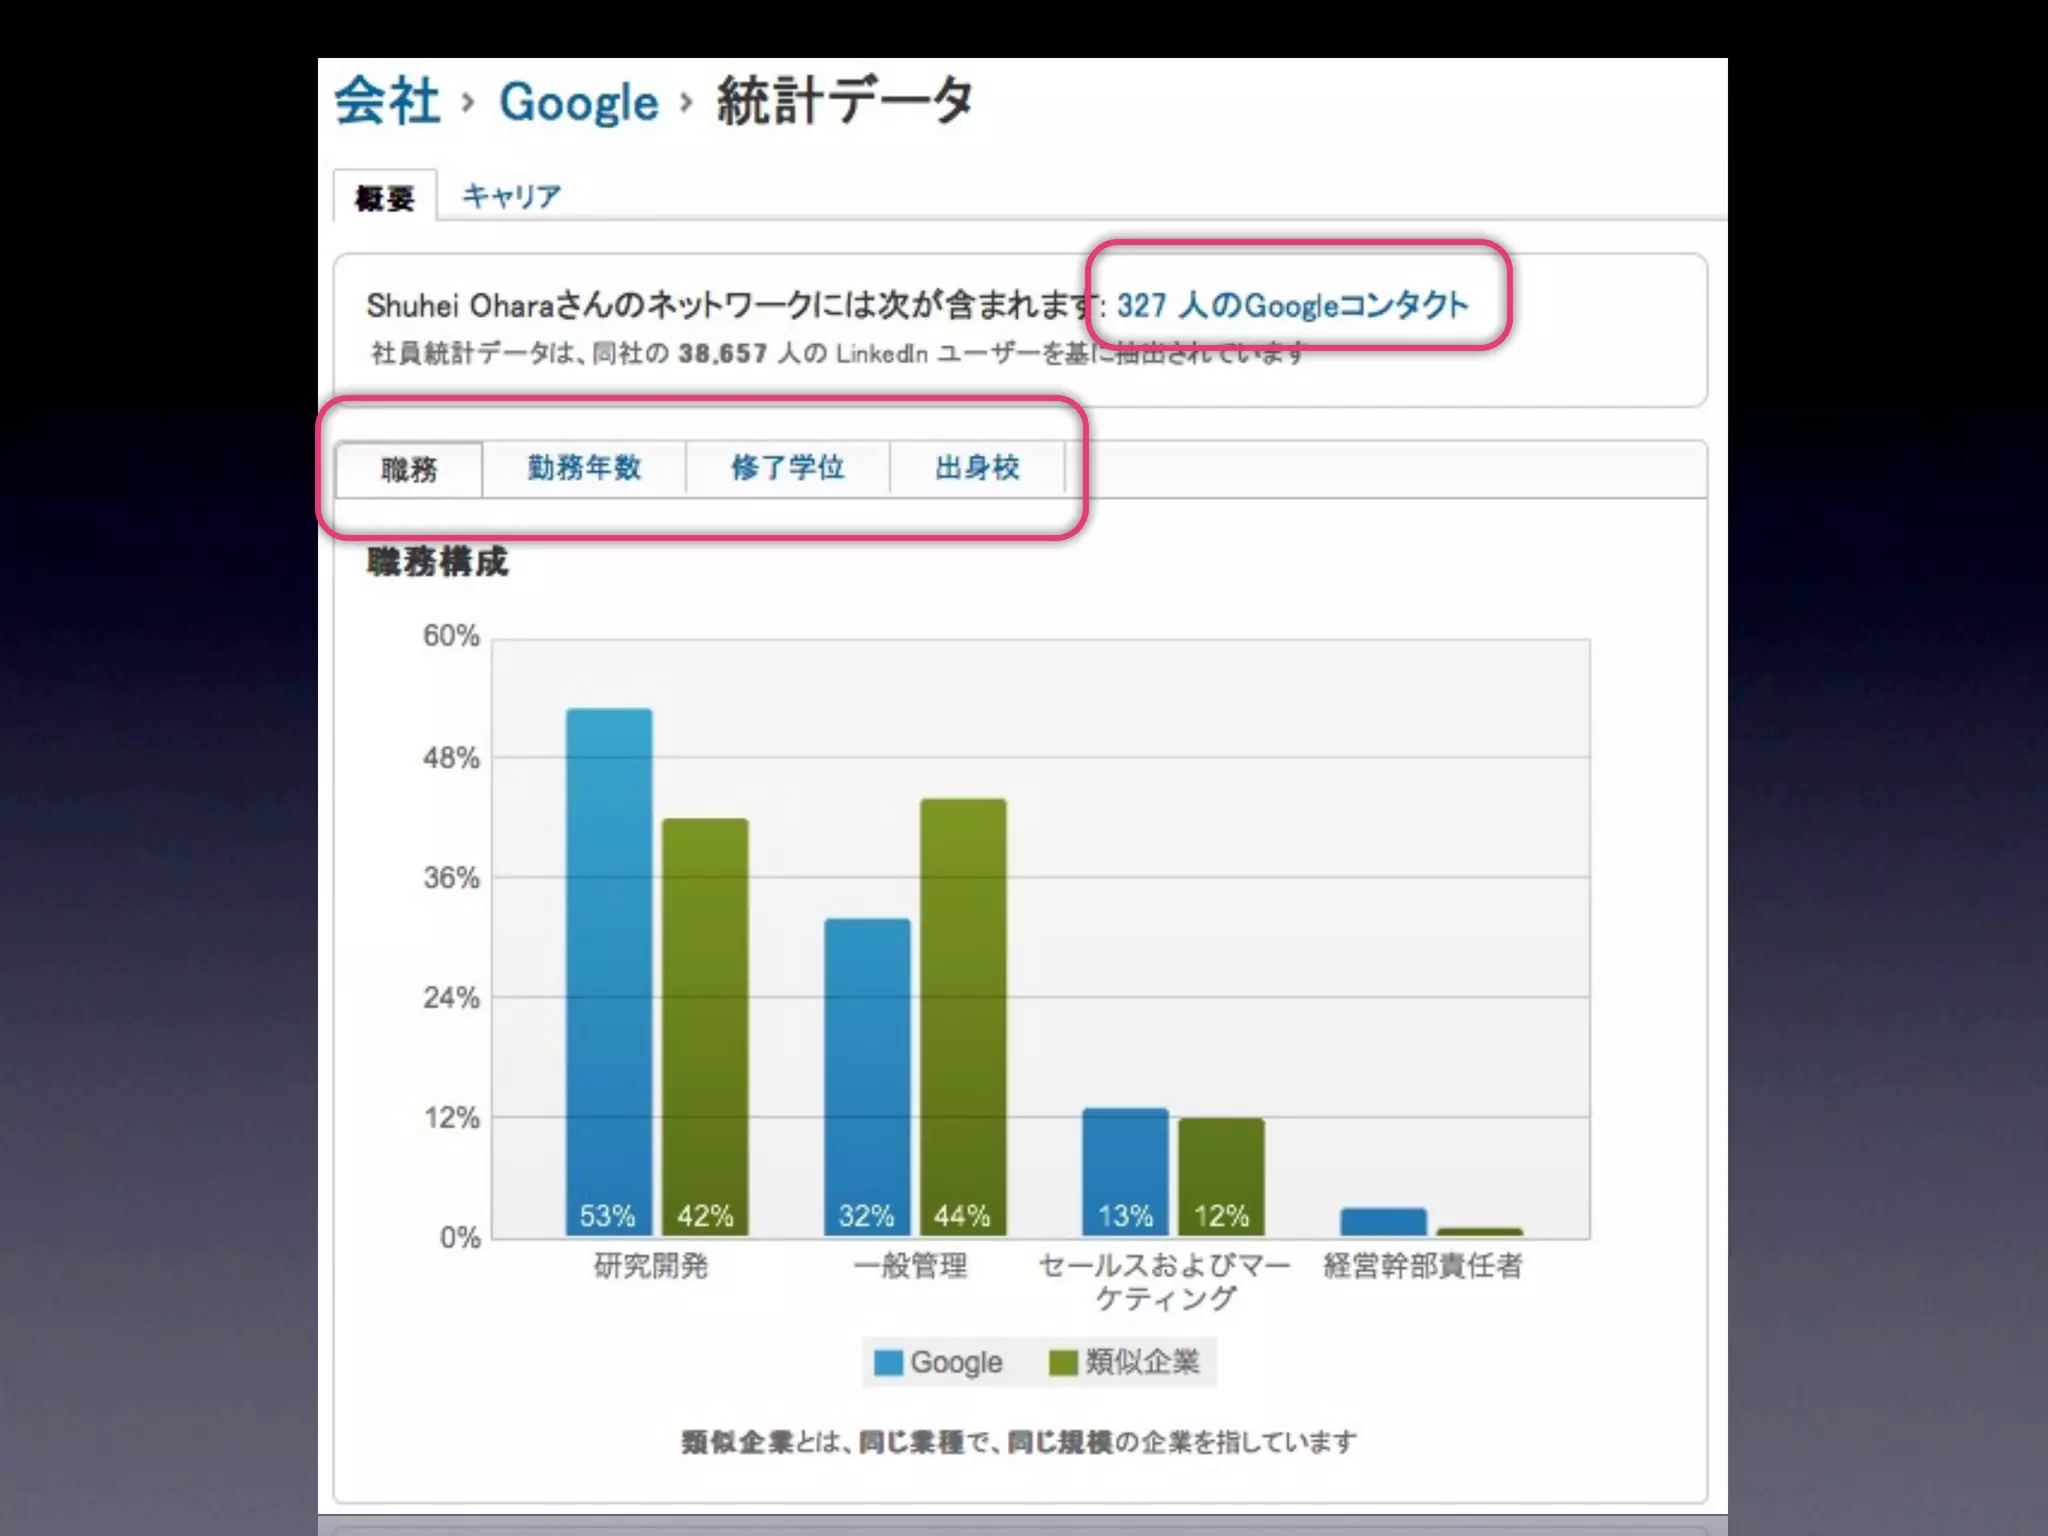This screenshot has height=1536, width=2048.
Task: Switch to the 勤務年数 tab
Action: [x=584, y=468]
